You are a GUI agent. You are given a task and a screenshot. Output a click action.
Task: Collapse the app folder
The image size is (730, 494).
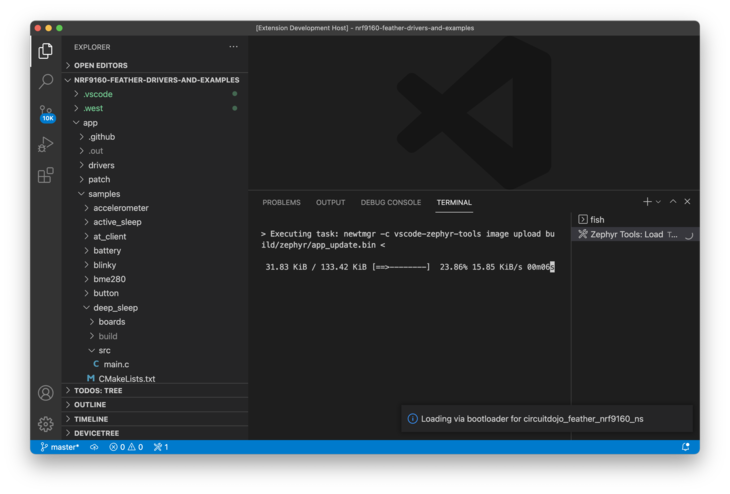155,123
